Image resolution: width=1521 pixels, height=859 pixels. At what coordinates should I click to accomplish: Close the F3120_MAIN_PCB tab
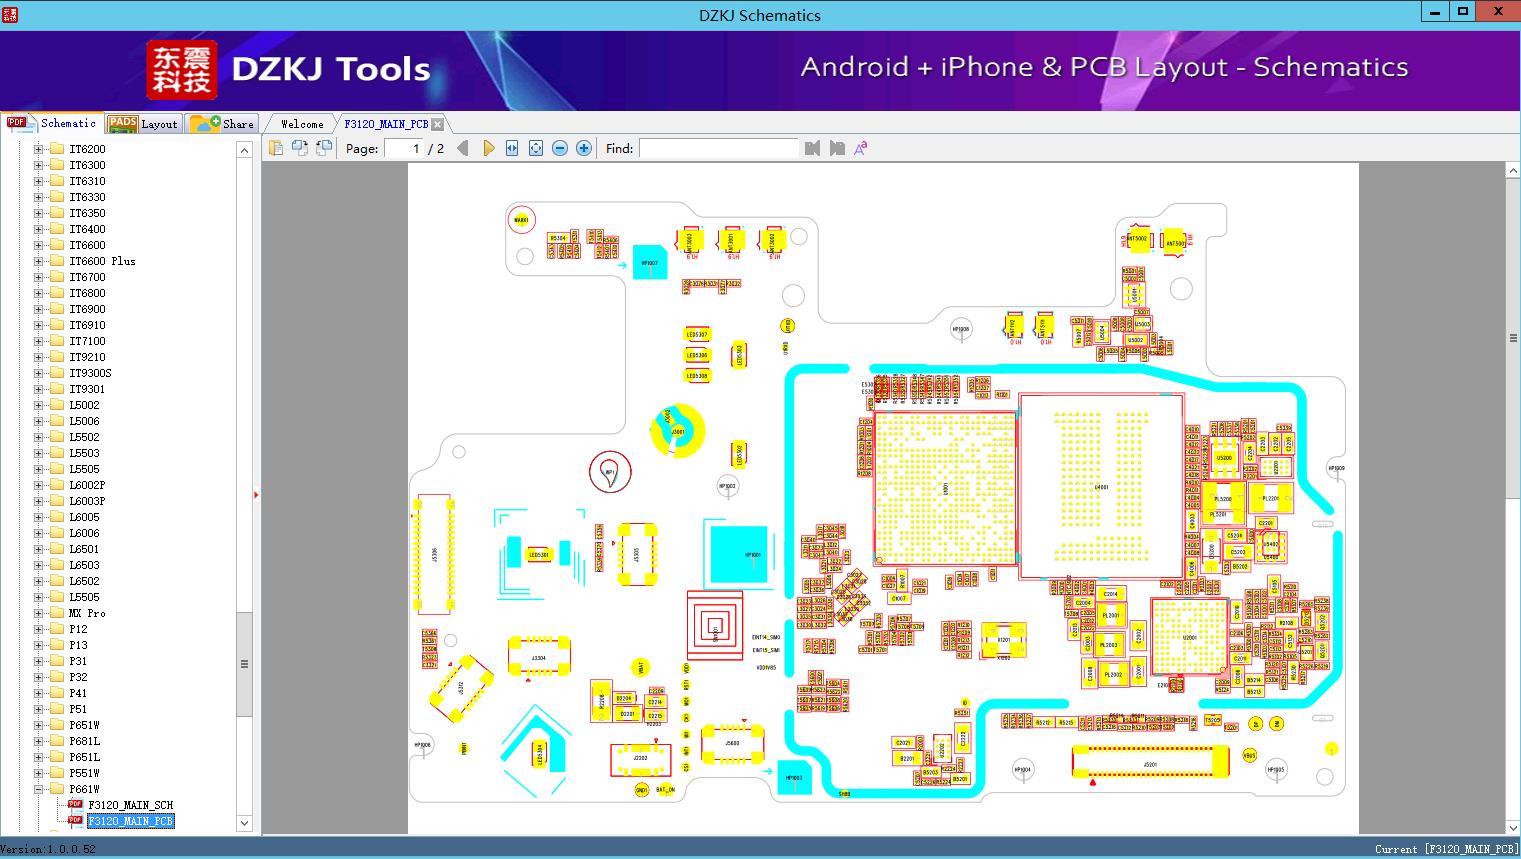pyautogui.click(x=437, y=124)
